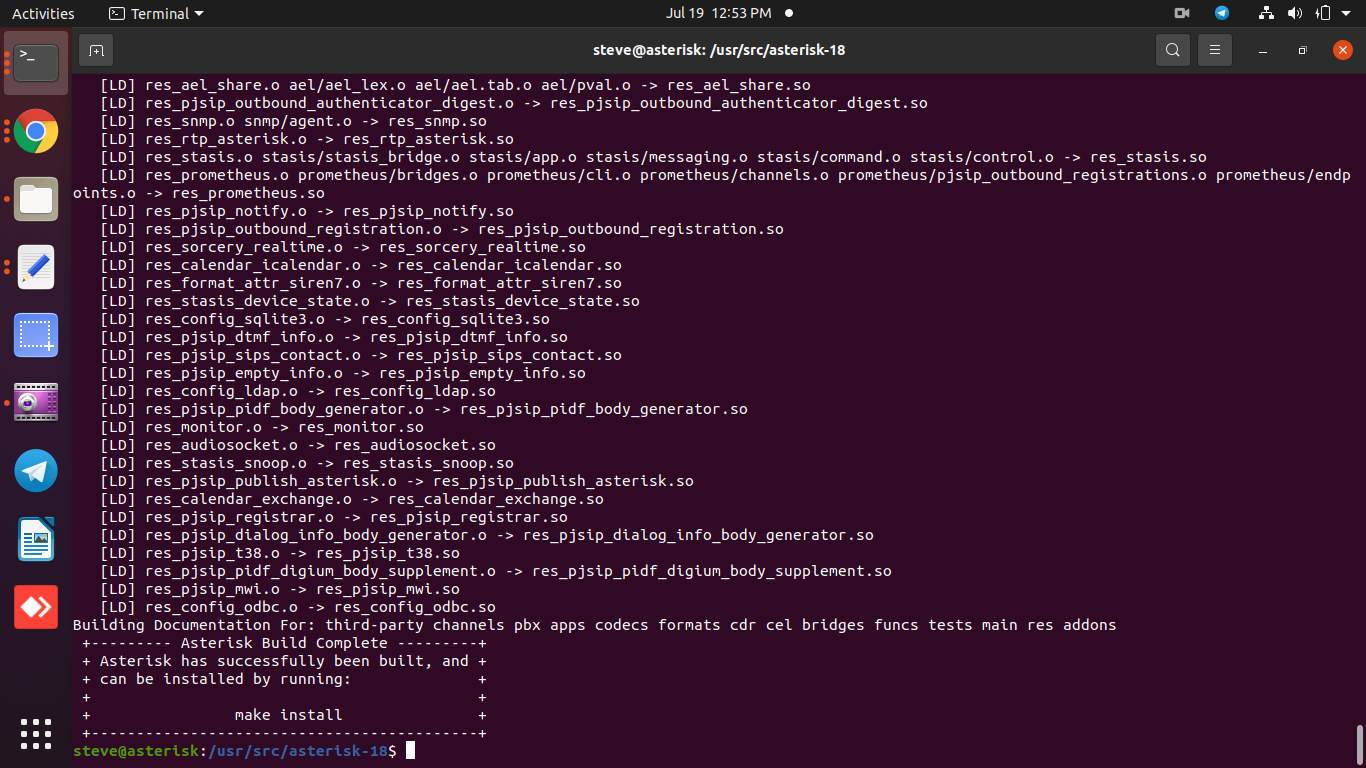This screenshot has height=768, width=1366.
Task: Open the clock calendar at Jul 19 12:53 PM
Action: point(719,13)
